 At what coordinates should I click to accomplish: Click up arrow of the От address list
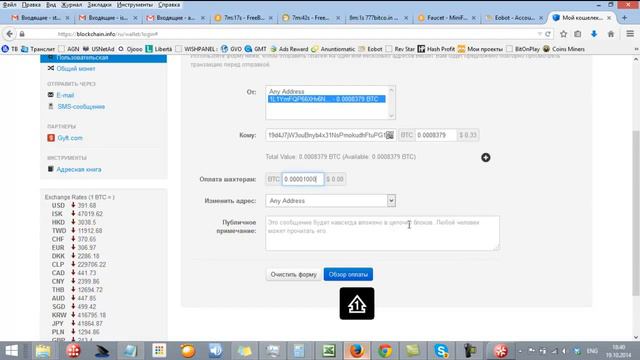(391, 90)
